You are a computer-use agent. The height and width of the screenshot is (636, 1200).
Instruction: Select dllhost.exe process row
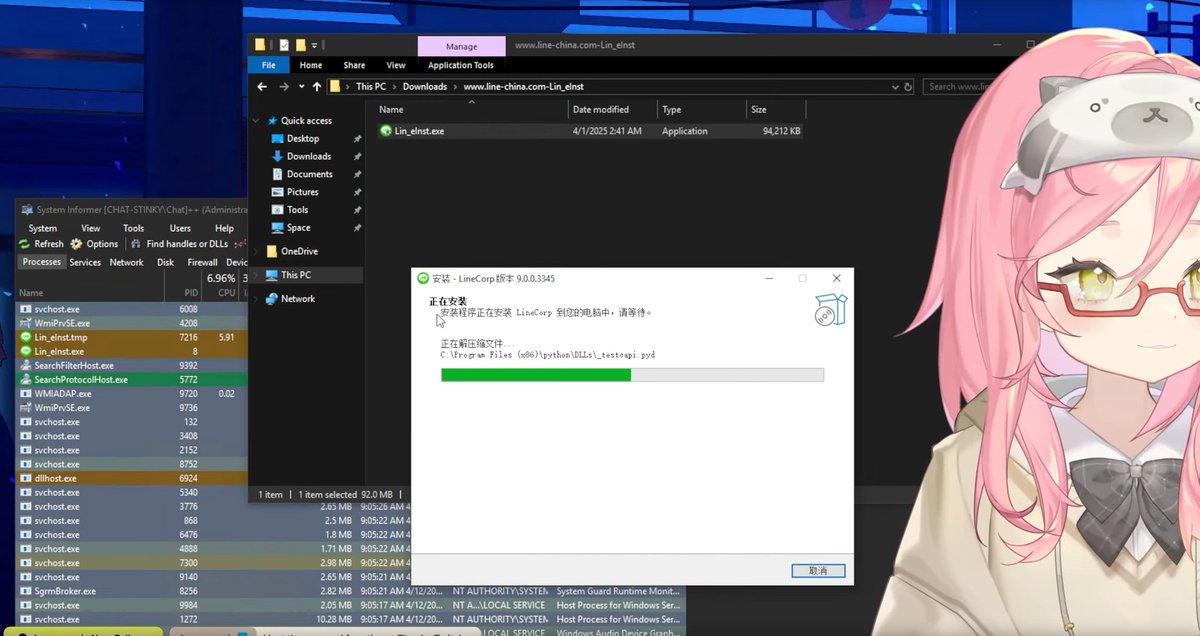pos(132,478)
